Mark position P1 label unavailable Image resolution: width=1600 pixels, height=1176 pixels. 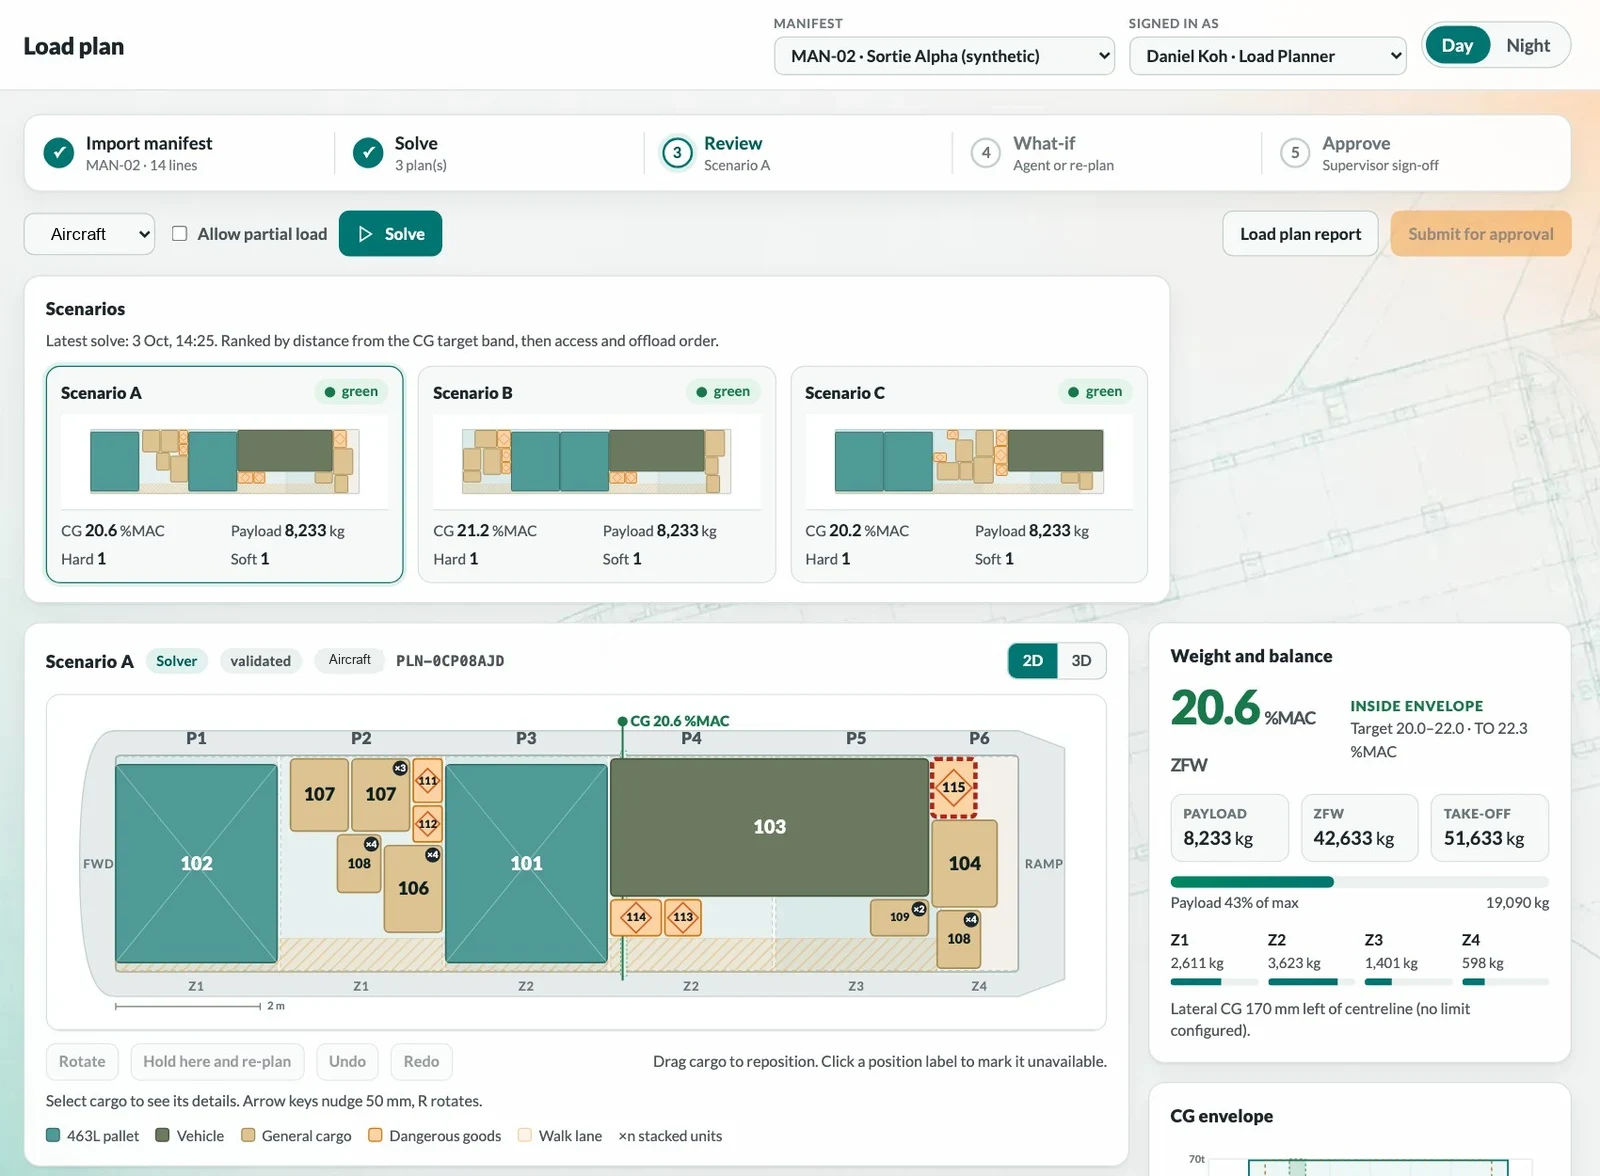click(x=196, y=738)
